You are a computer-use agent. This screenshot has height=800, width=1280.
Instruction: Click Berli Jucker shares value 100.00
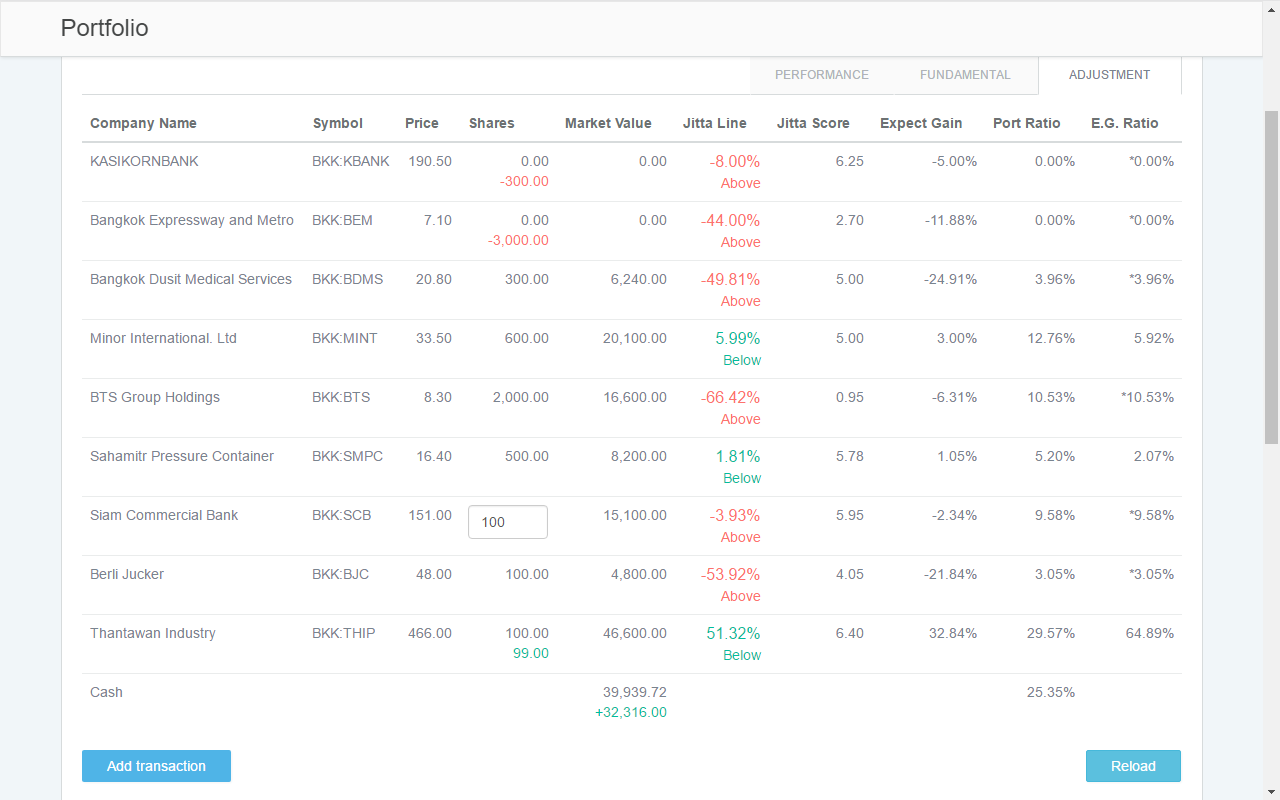pos(526,574)
